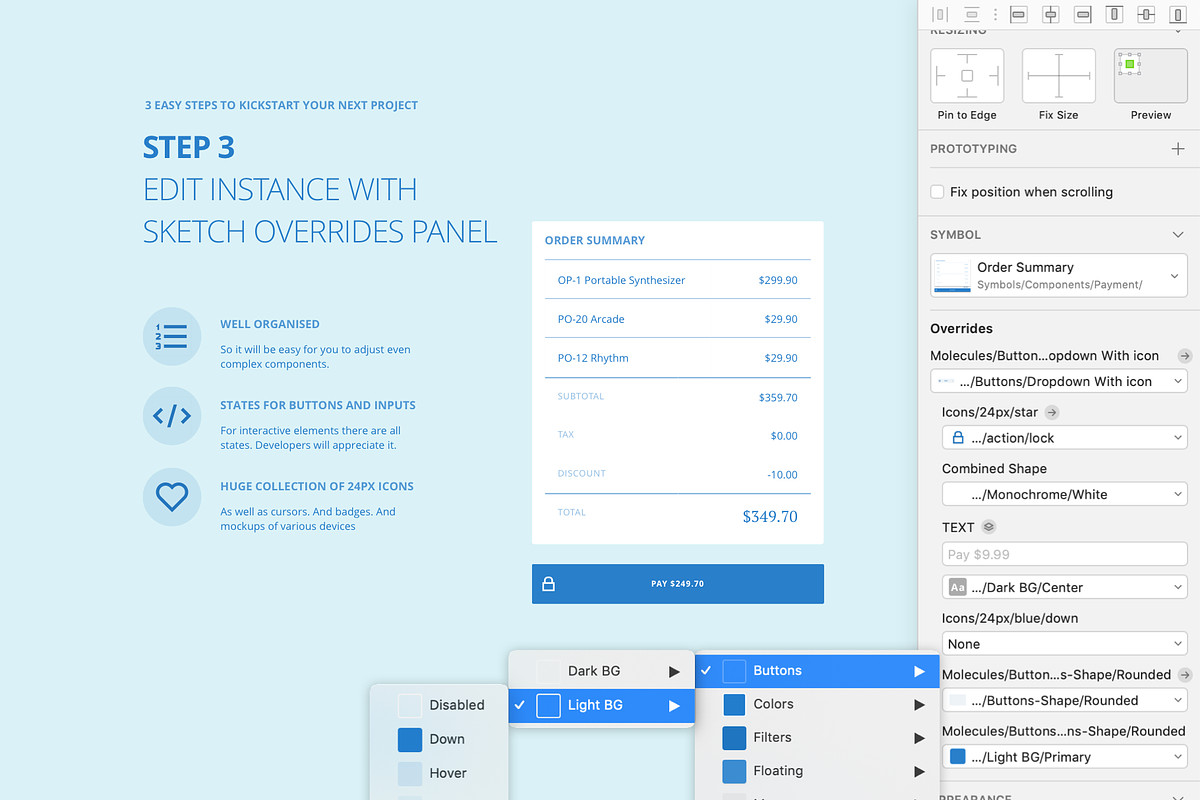The image size is (1200, 800).
Task: Click the distribute horizontally icon
Action: [x=939, y=14]
